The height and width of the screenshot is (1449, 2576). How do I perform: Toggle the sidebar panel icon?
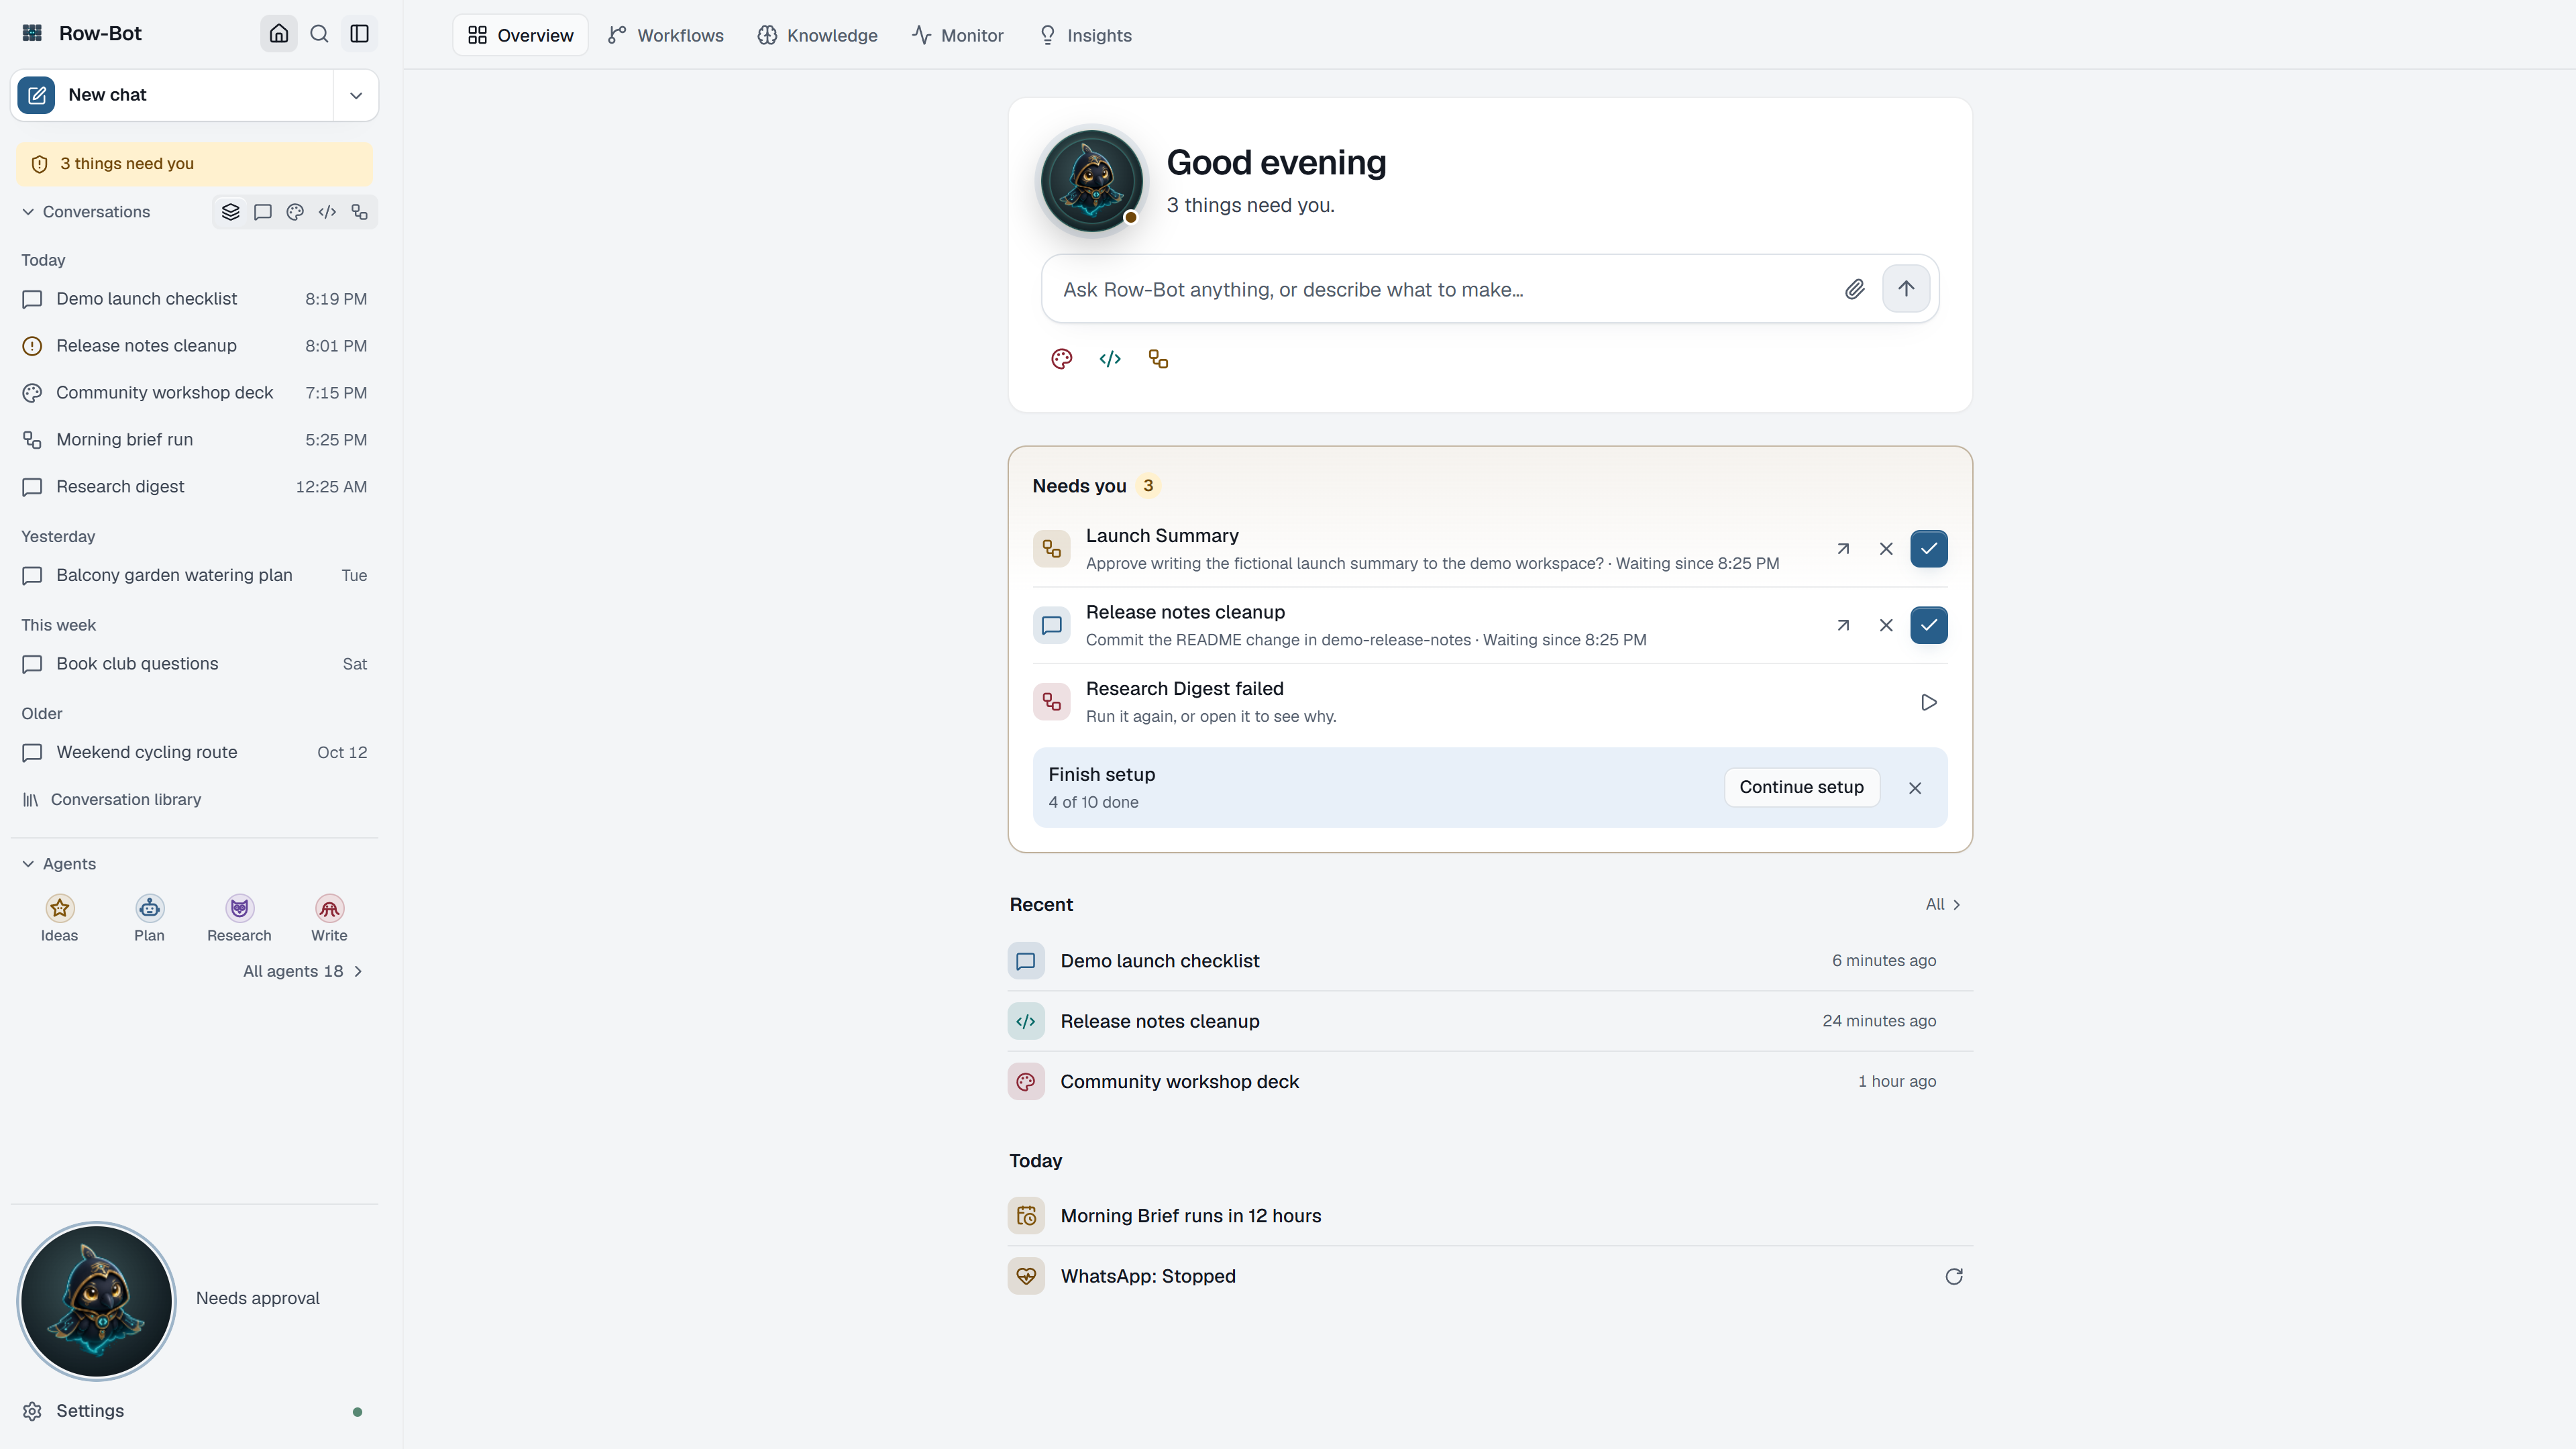point(359,34)
